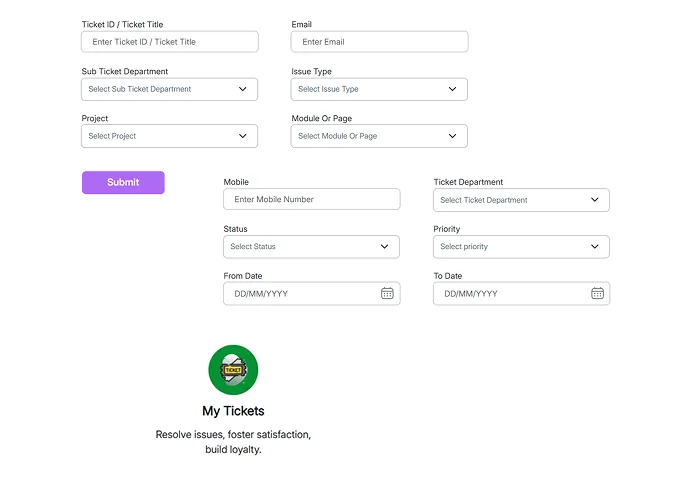This screenshot has height=478, width=677.
Task: Expand the Status dropdown
Action: [311, 246]
